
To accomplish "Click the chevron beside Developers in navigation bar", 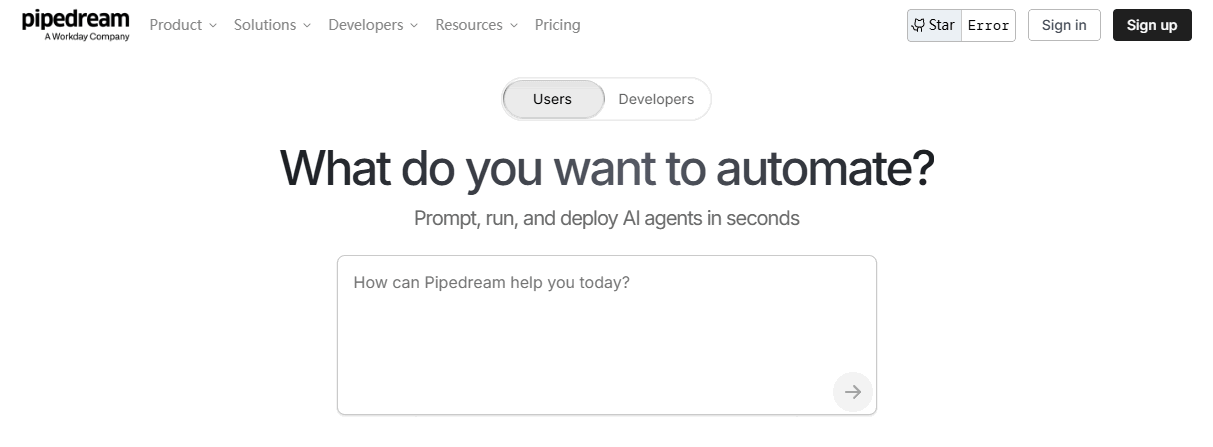I will [x=414, y=26].
